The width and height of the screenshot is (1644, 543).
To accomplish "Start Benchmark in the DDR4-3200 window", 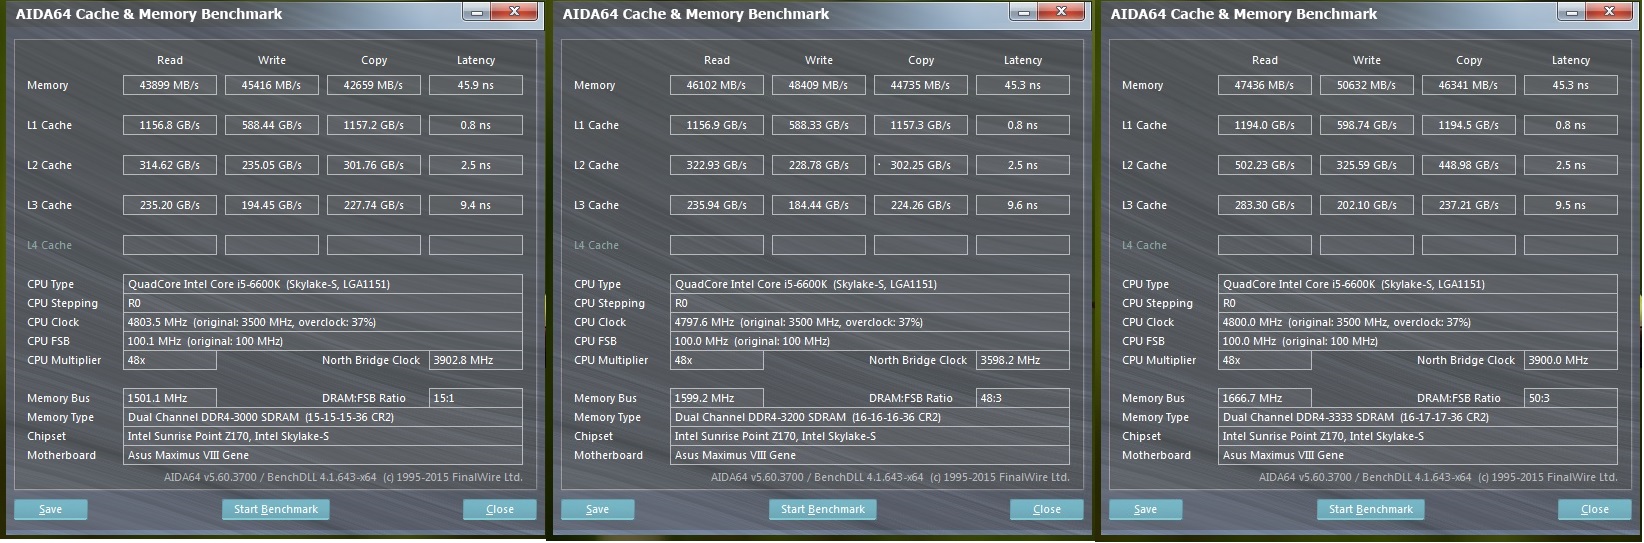I will (823, 510).
